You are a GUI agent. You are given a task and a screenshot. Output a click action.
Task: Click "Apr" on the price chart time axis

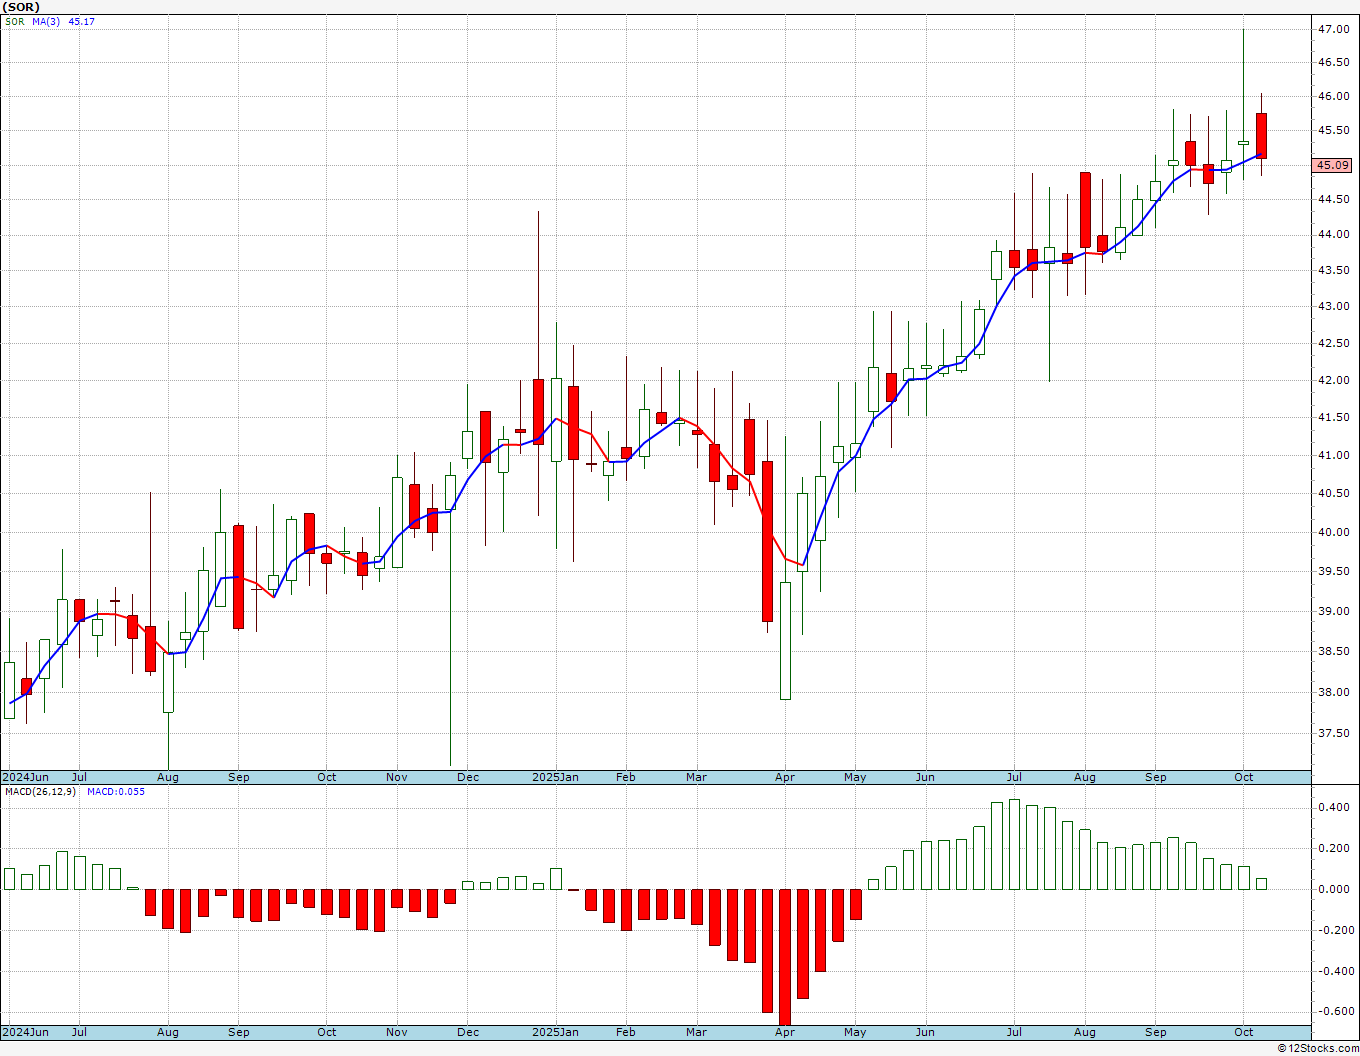[785, 778]
